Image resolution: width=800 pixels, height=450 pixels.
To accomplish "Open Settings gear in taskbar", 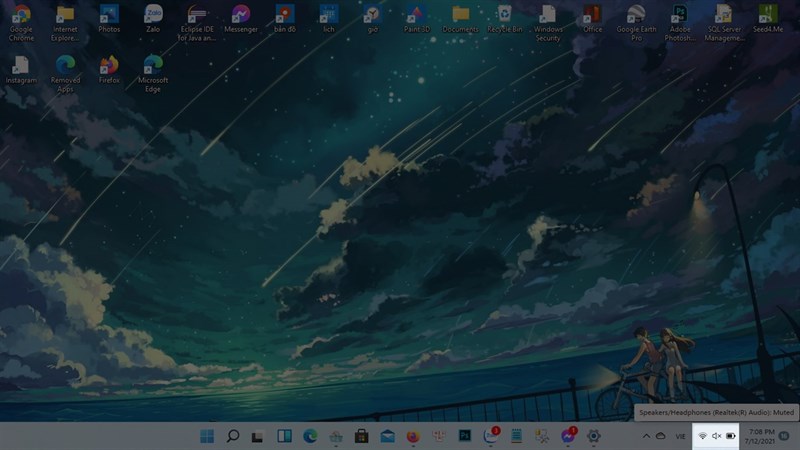I will coord(593,436).
